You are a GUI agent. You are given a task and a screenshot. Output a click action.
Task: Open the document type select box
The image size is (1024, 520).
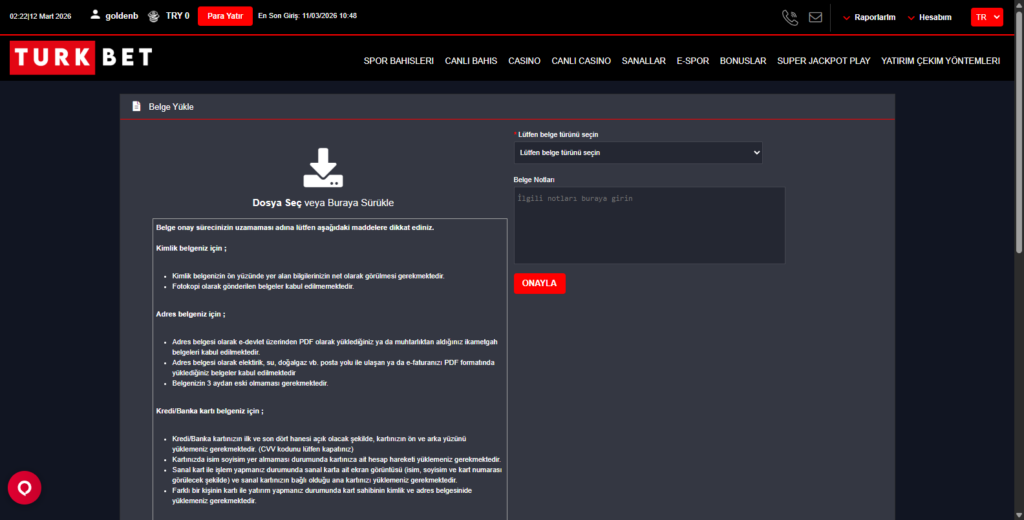pyautogui.click(x=638, y=153)
